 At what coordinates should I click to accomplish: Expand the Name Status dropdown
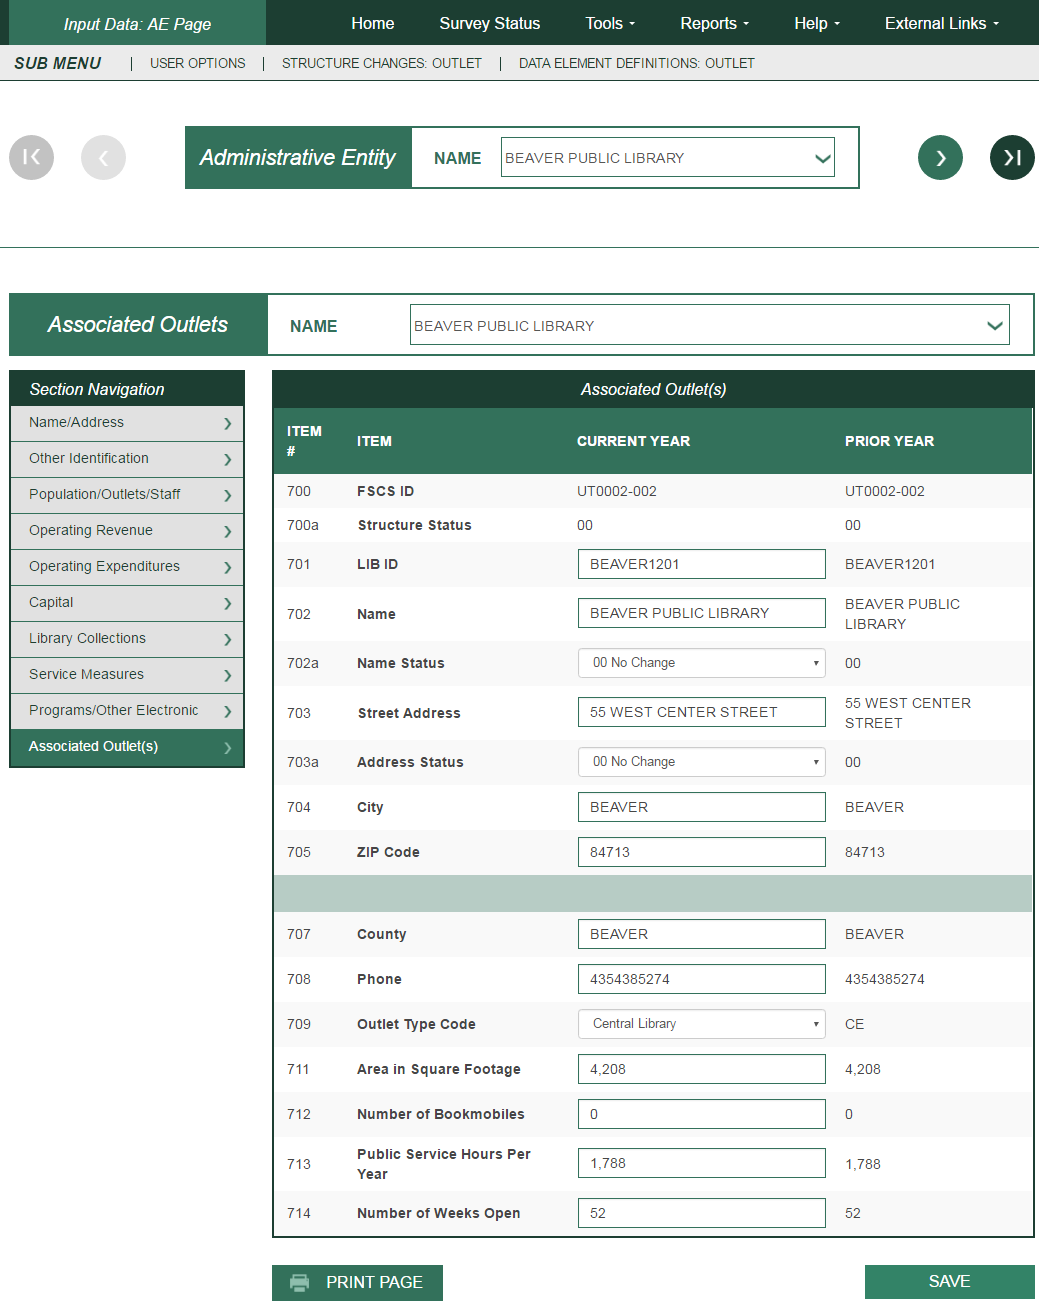click(701, 663)
